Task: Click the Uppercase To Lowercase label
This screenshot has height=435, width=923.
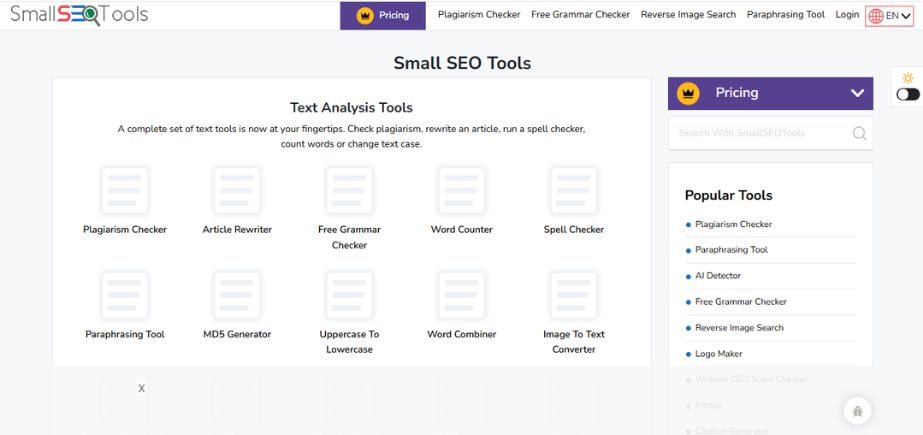Action: (x=349, y=342)
